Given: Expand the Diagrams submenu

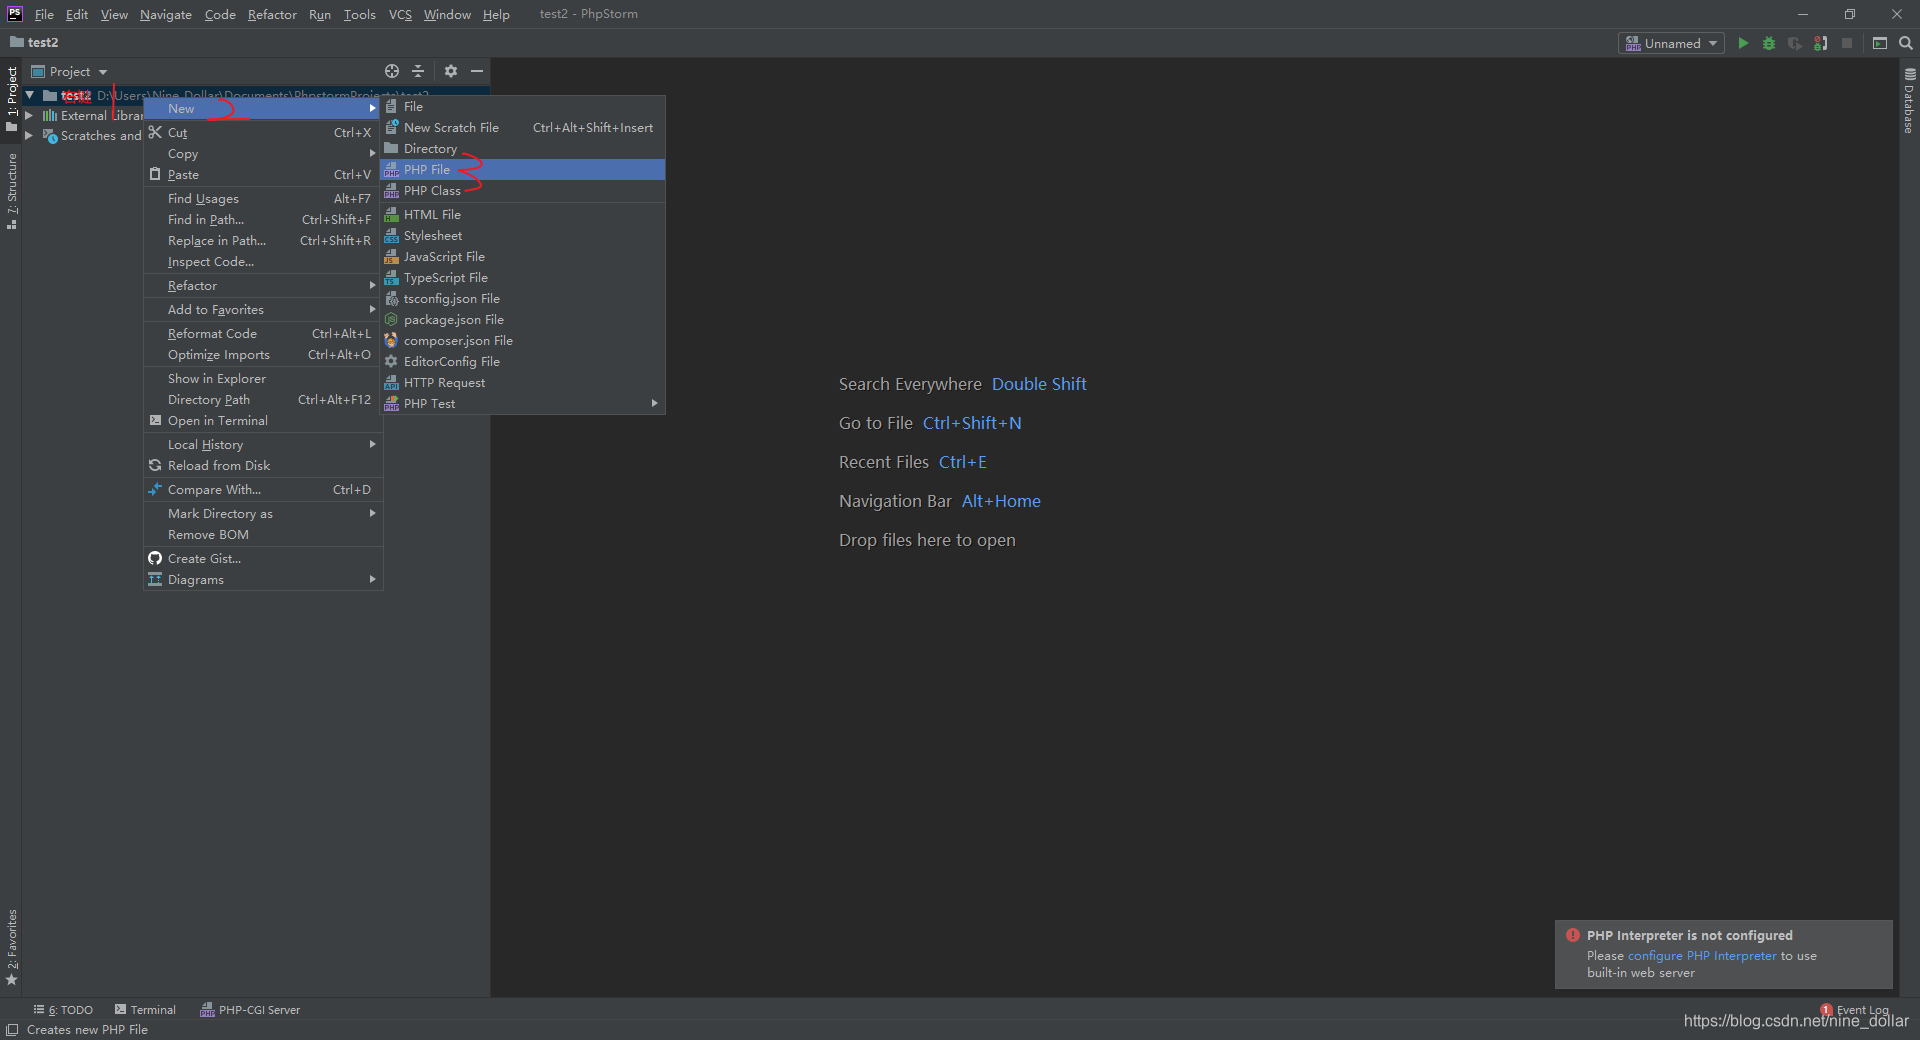Looking at the screenshot, I should pos(263,580).
